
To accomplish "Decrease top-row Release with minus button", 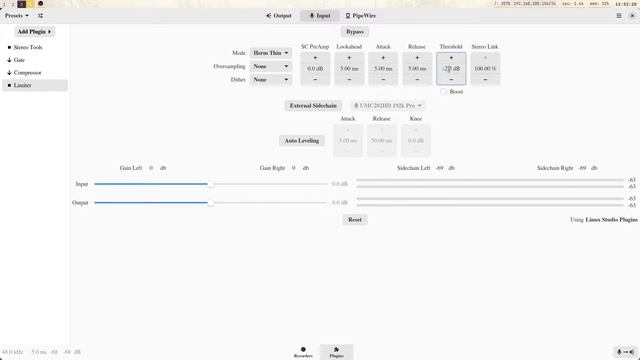I will [417, 80].
